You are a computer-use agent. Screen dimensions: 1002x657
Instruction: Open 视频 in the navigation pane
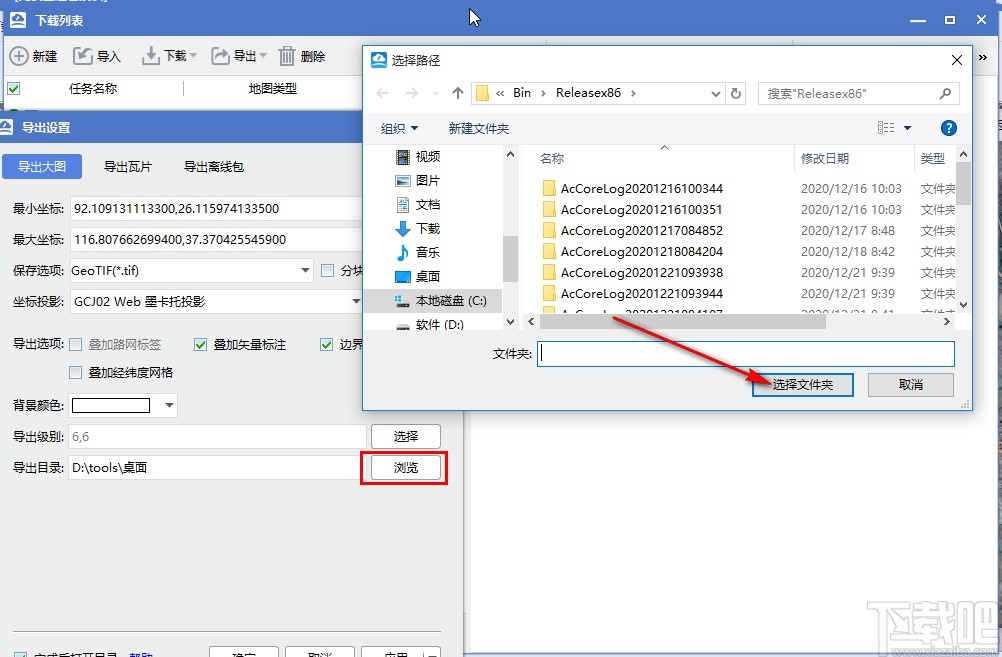(419, 157)
